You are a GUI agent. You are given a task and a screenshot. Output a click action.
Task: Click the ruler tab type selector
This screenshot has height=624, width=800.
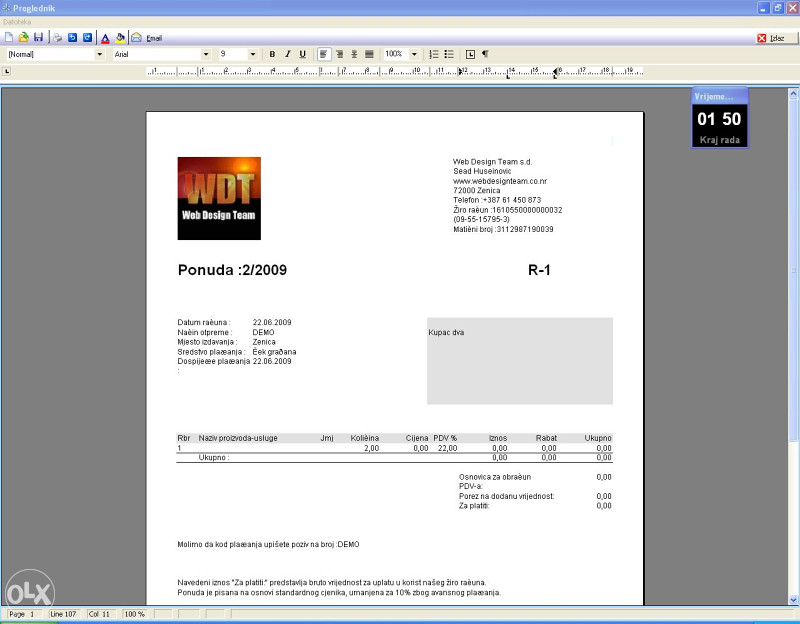point(7,71)
